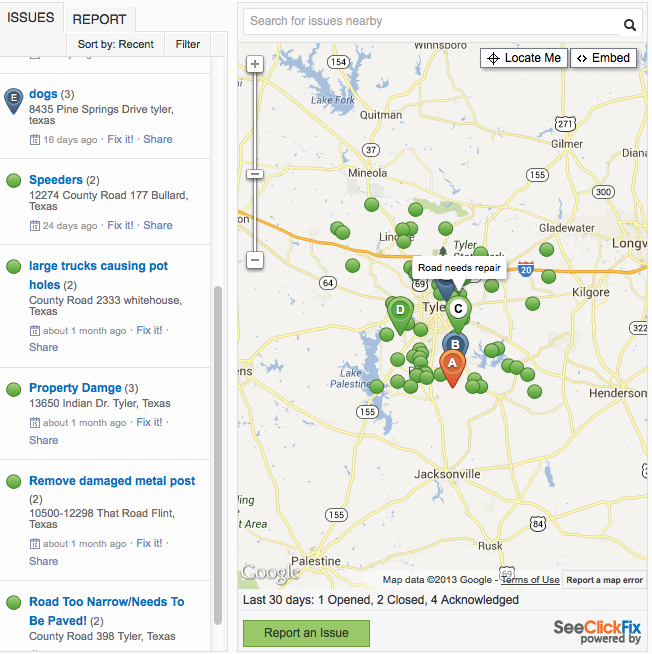Click green dot beside Property Damge issue
Image resolution: width=652 pixels, height=654 pixels.
(14, 389)
